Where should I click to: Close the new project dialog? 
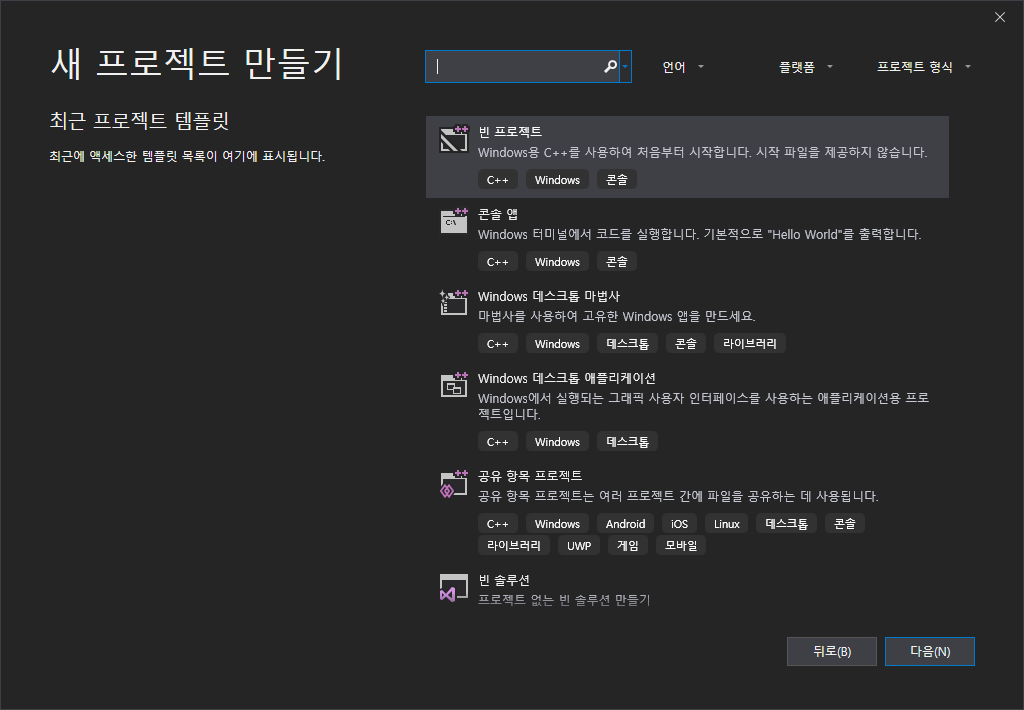(x=1000, y=17)
